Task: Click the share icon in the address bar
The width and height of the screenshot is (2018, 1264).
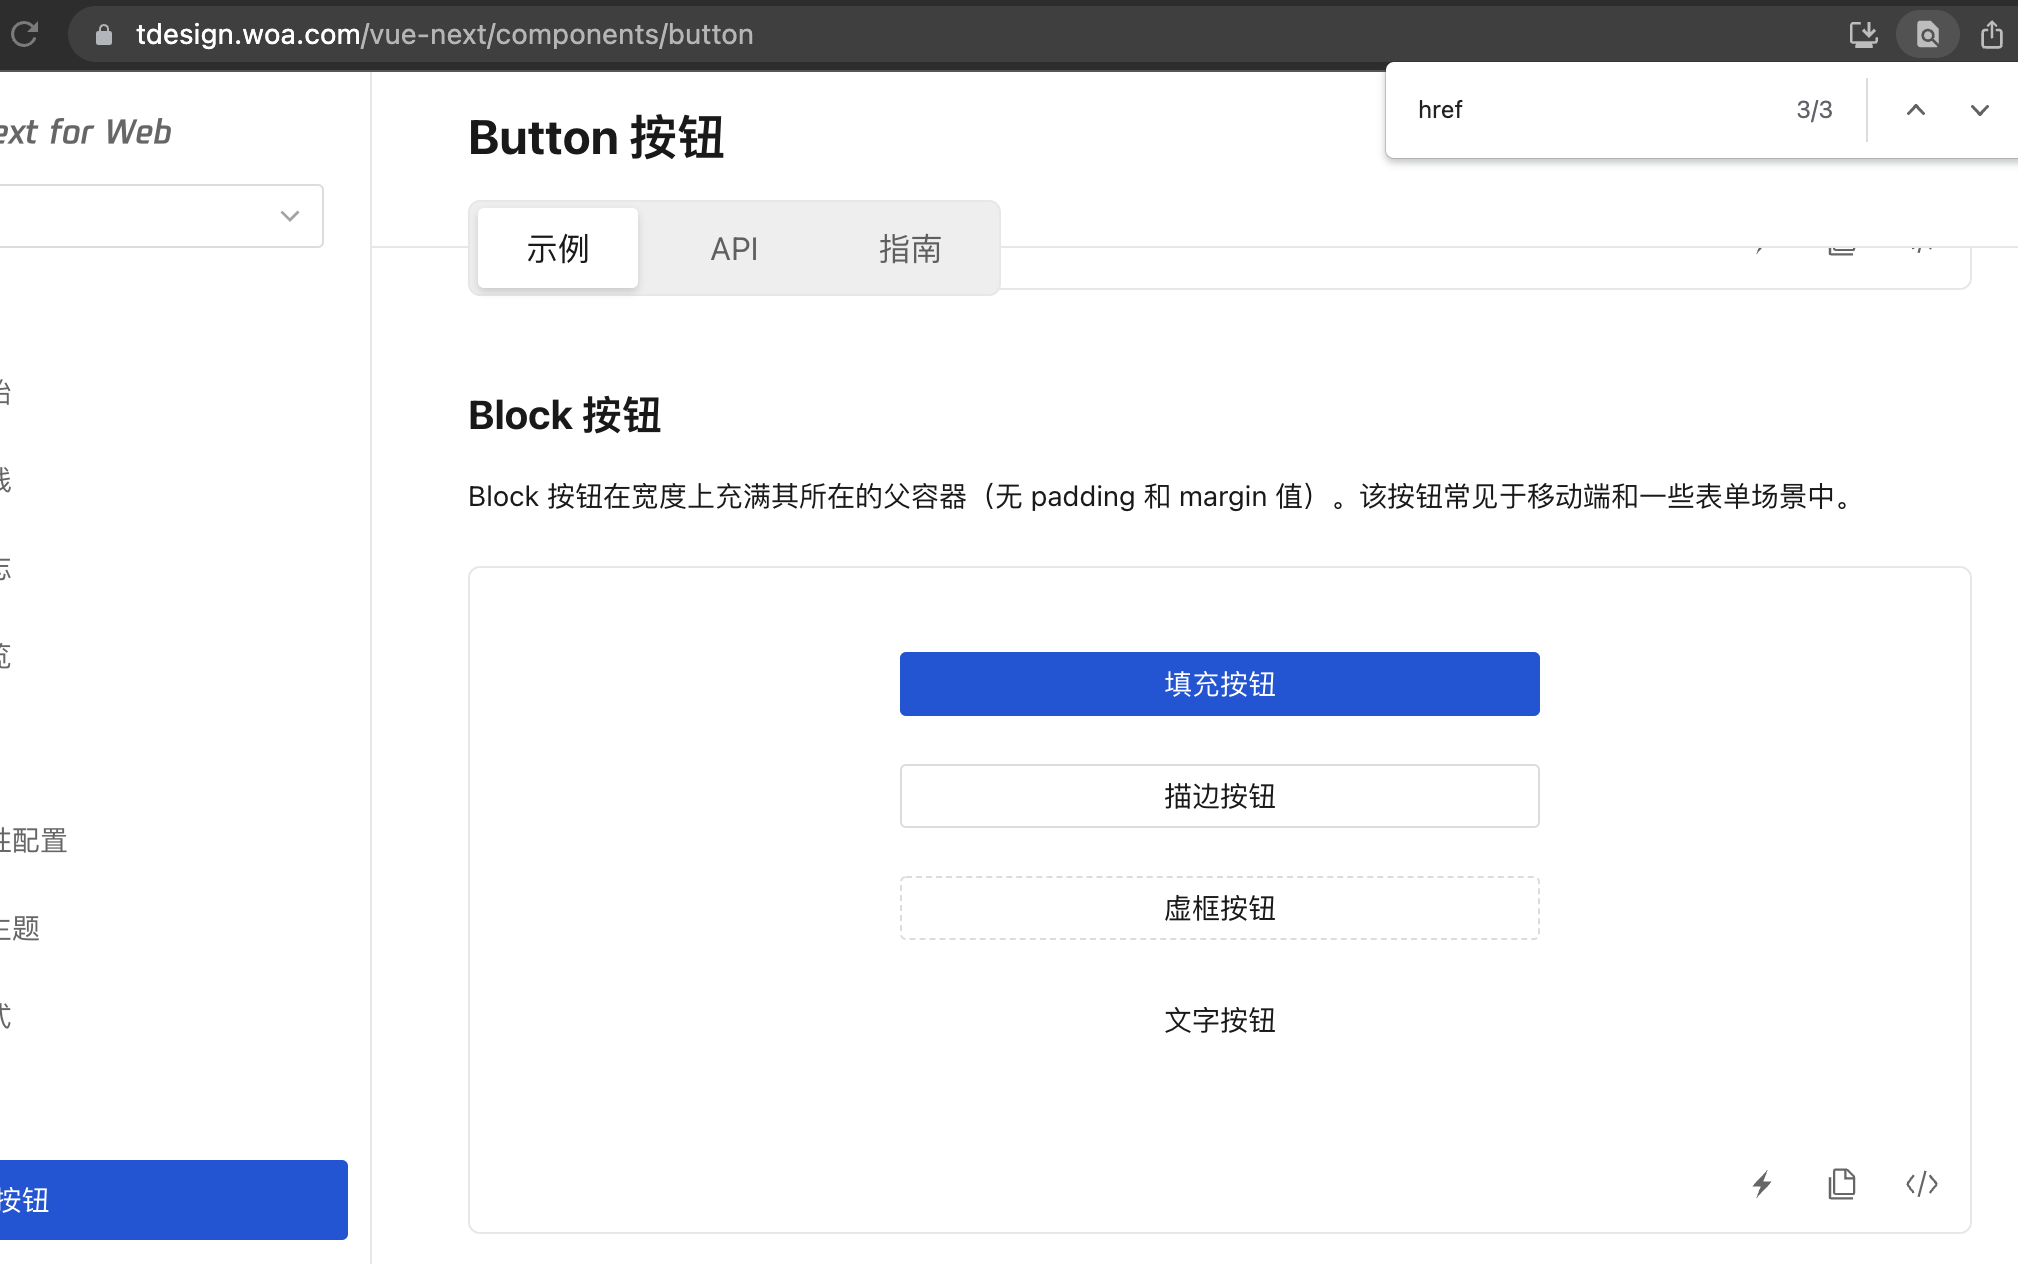Action: coord(1992,35)
